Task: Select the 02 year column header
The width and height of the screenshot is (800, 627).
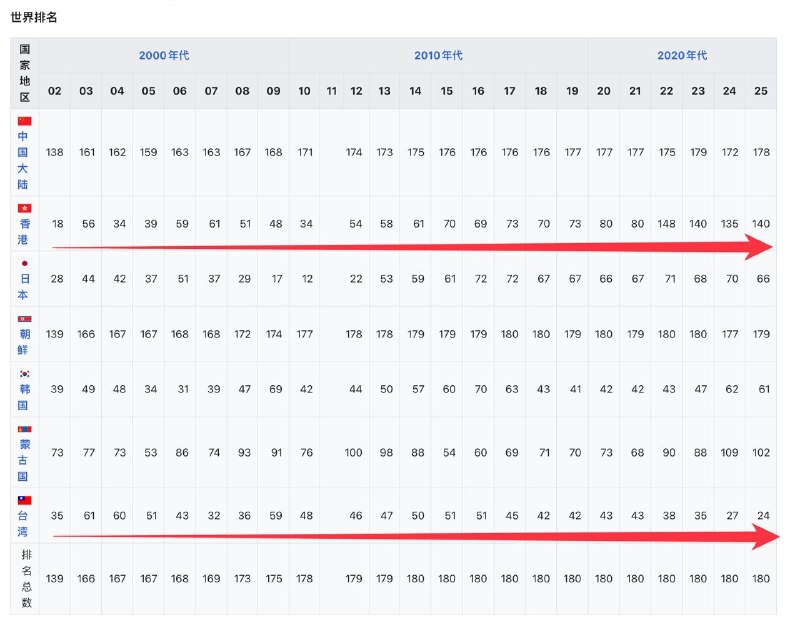Action: pos(55,91)
